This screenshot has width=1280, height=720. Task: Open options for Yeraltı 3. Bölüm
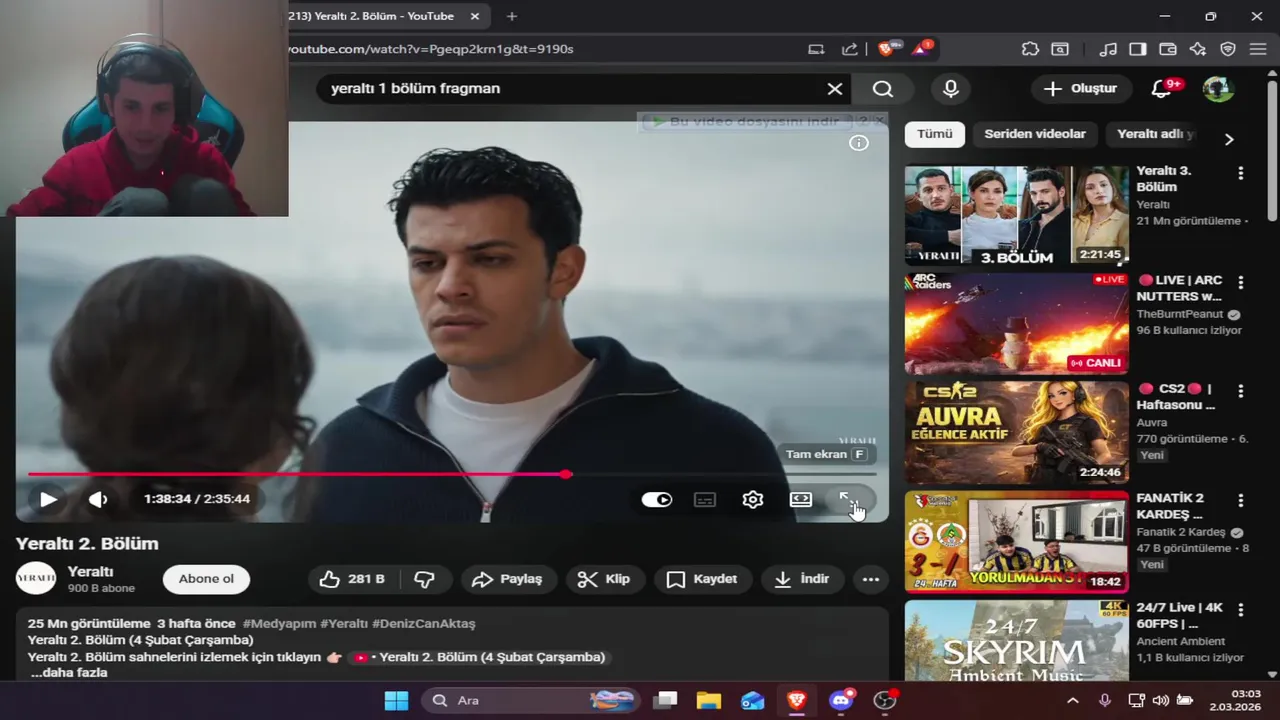(1241, 173)
